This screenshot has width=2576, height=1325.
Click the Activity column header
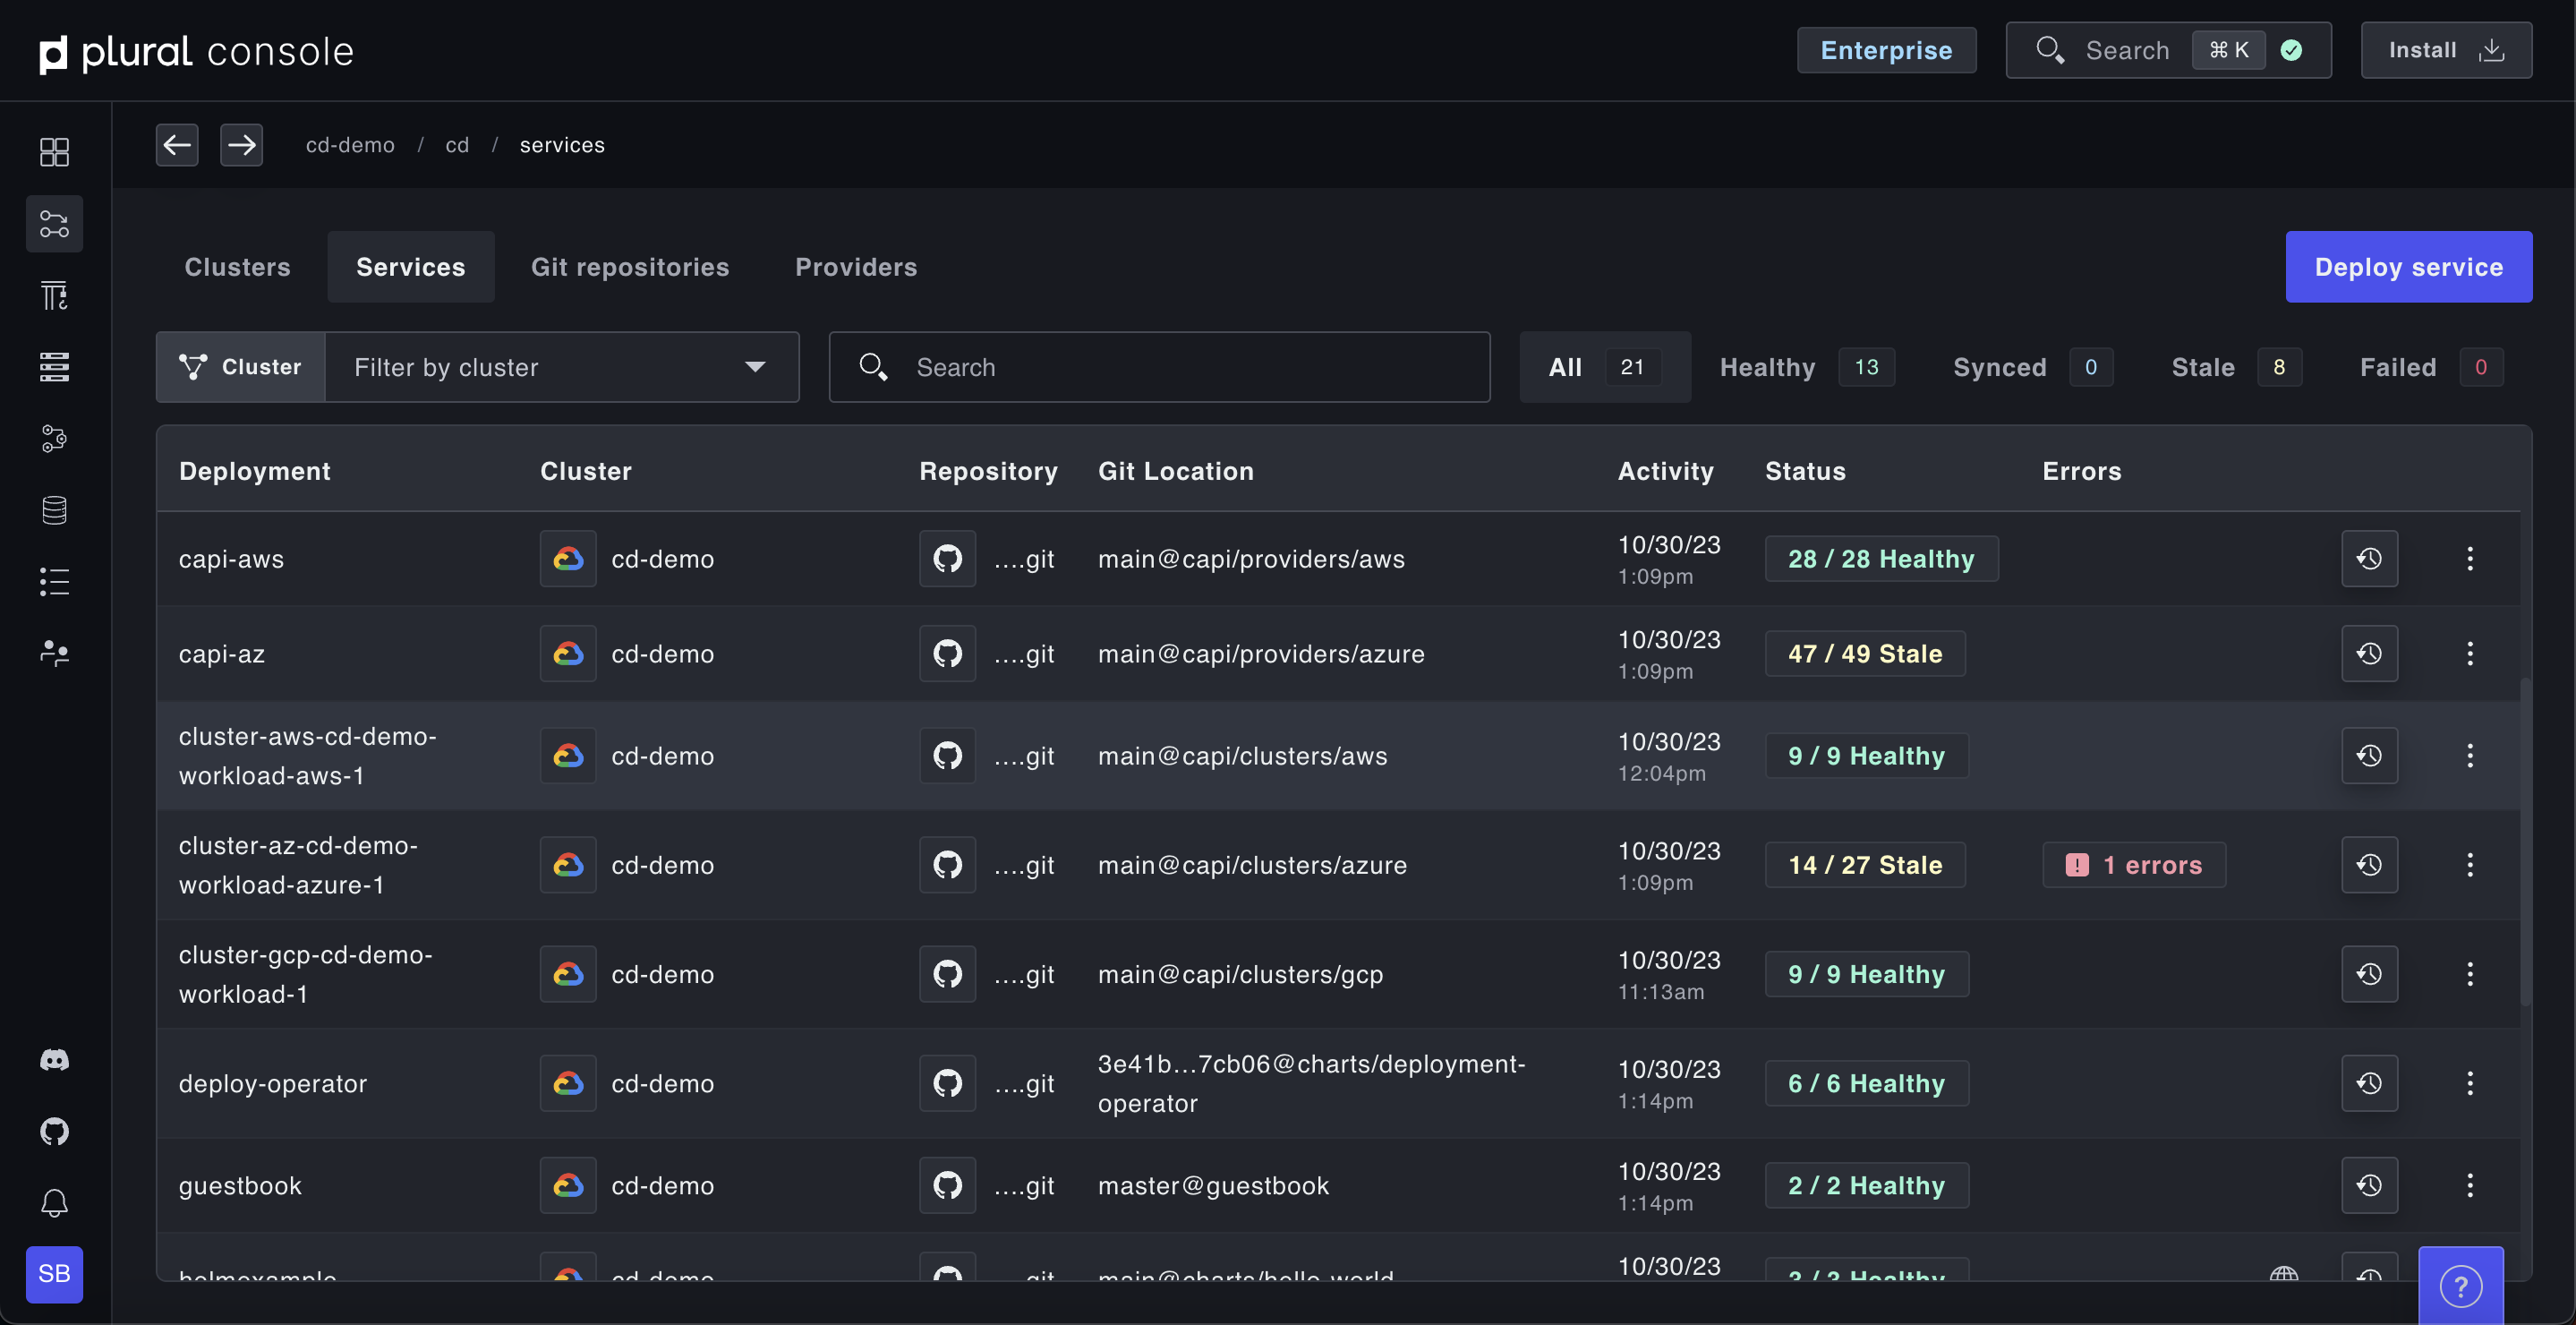click(1665, 471)
